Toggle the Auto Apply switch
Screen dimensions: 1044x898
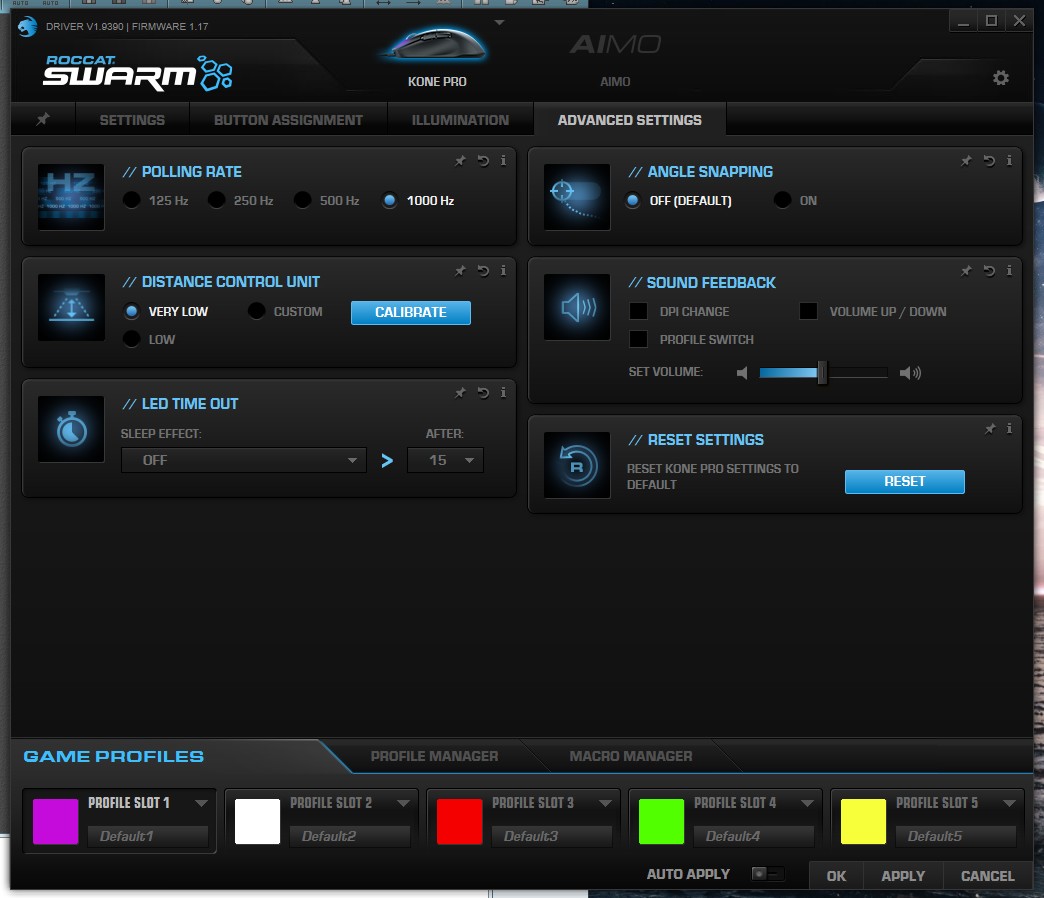pyautogui.click(x=767, y=873)
